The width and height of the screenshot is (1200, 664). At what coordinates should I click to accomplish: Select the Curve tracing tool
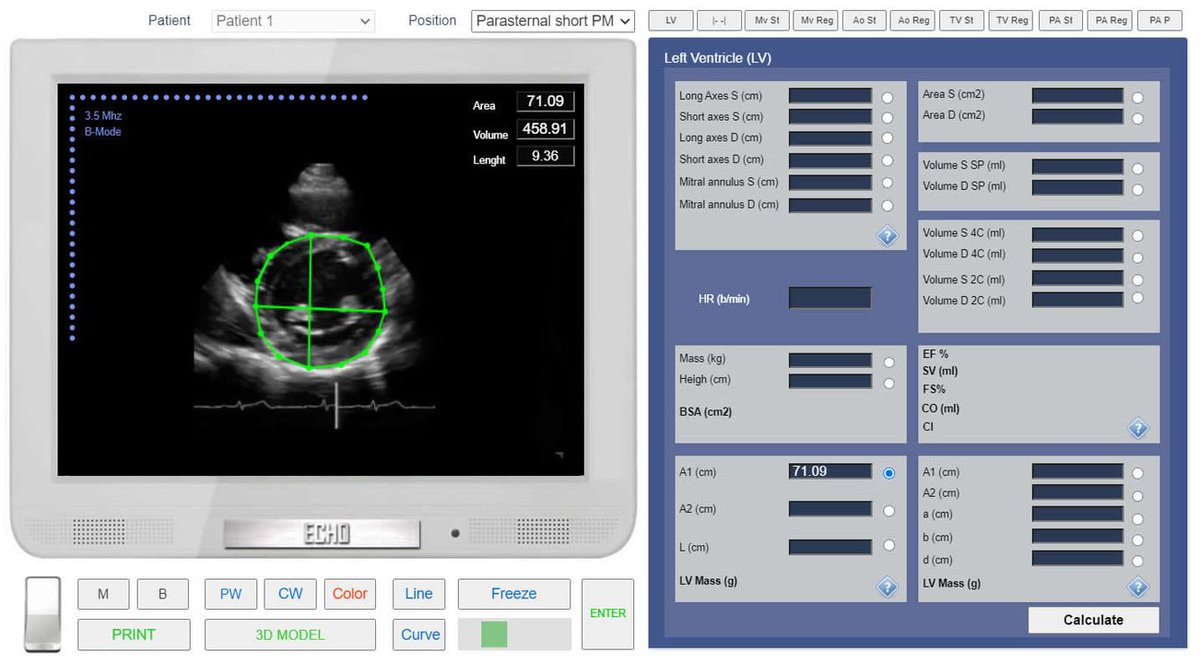pos(420,634)
